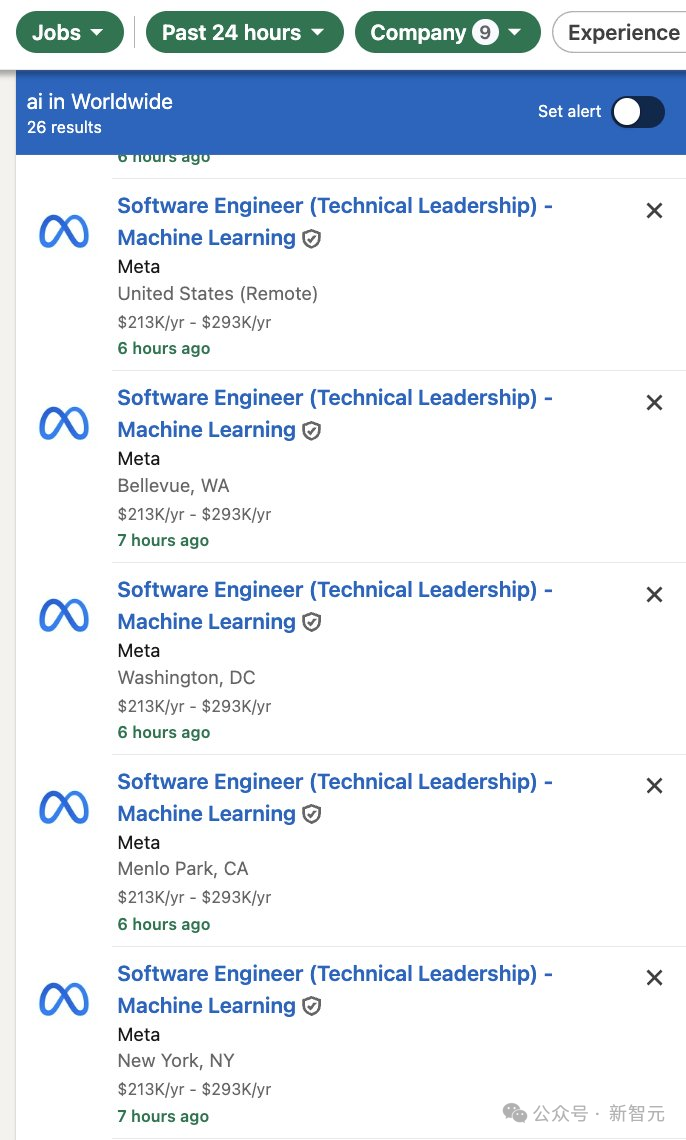Screen dimensions: 686x1140
Task: Open the Experience filter pill
Action: (x=620, y=33)
